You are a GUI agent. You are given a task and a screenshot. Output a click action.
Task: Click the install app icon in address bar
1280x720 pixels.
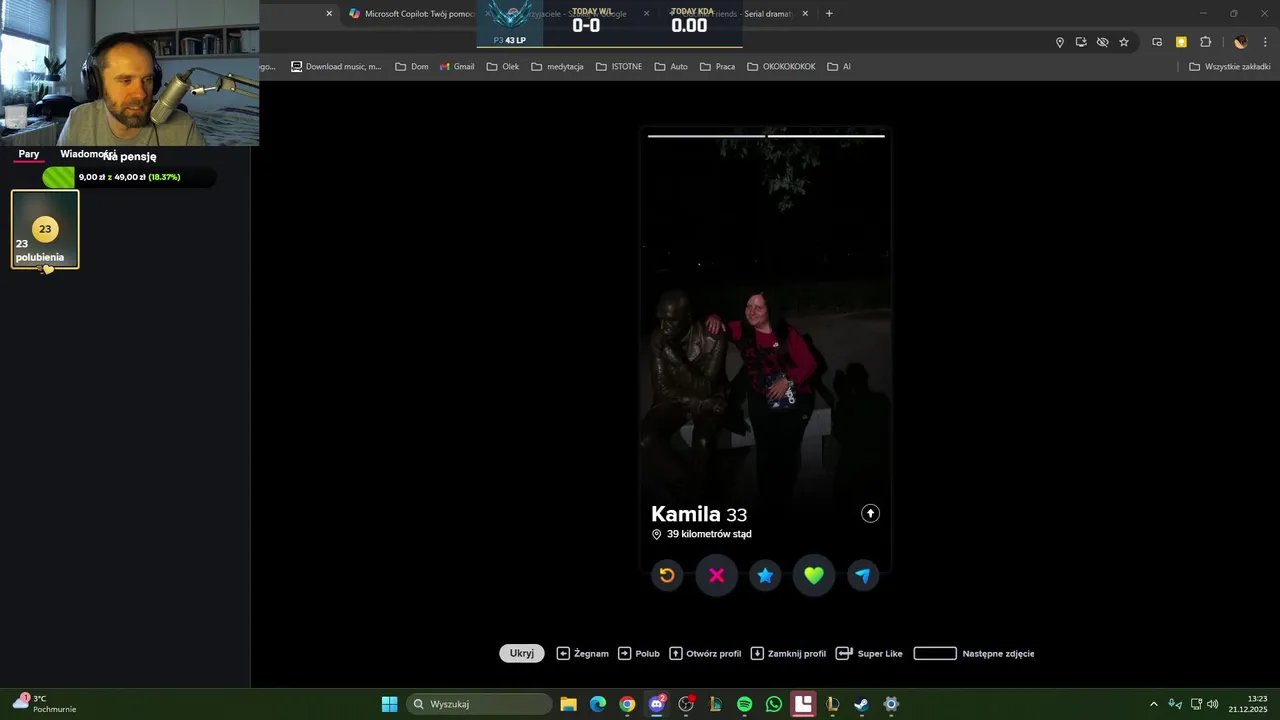(1081, 42)
